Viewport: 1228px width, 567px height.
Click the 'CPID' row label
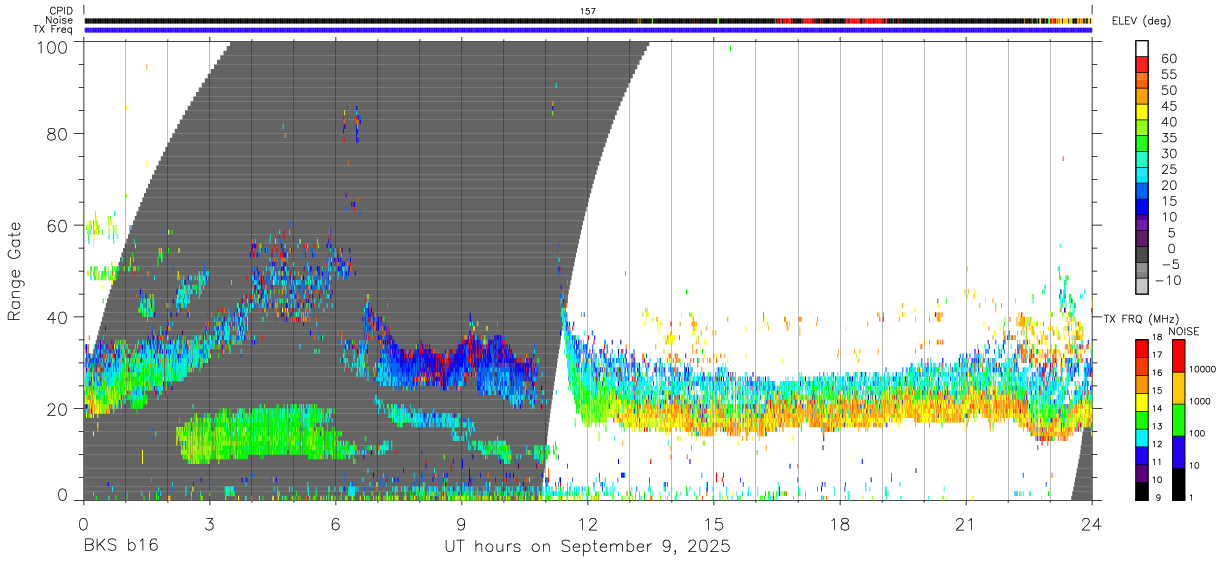point(61,11)
